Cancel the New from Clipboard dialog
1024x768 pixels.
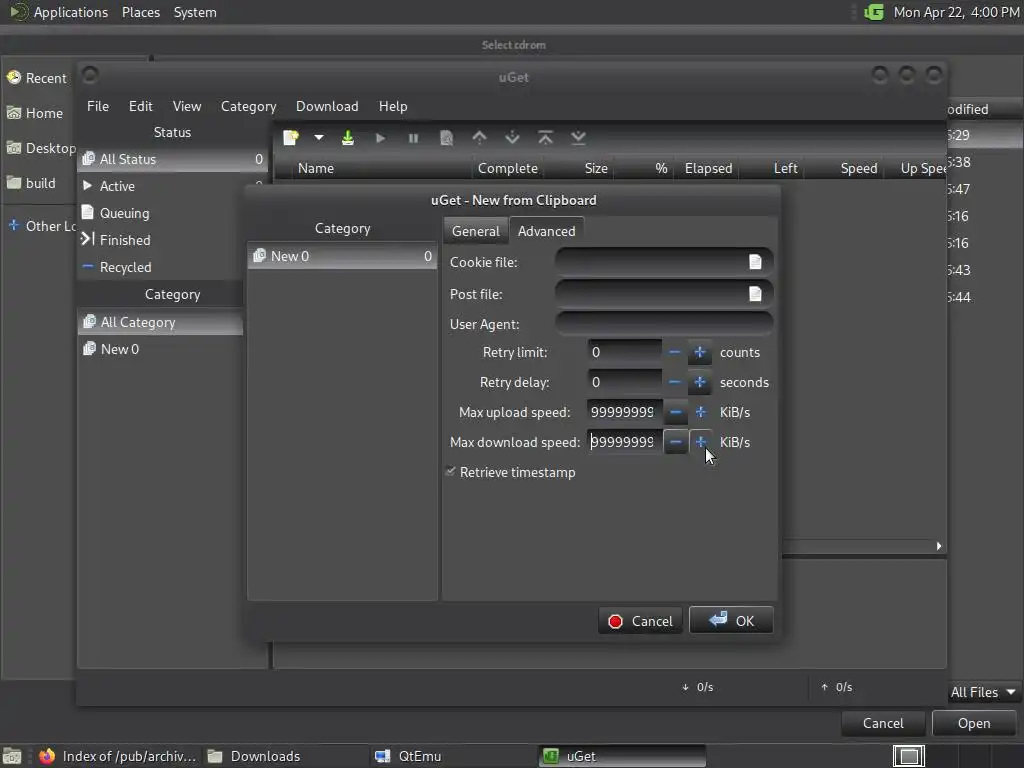pos(640,621)
